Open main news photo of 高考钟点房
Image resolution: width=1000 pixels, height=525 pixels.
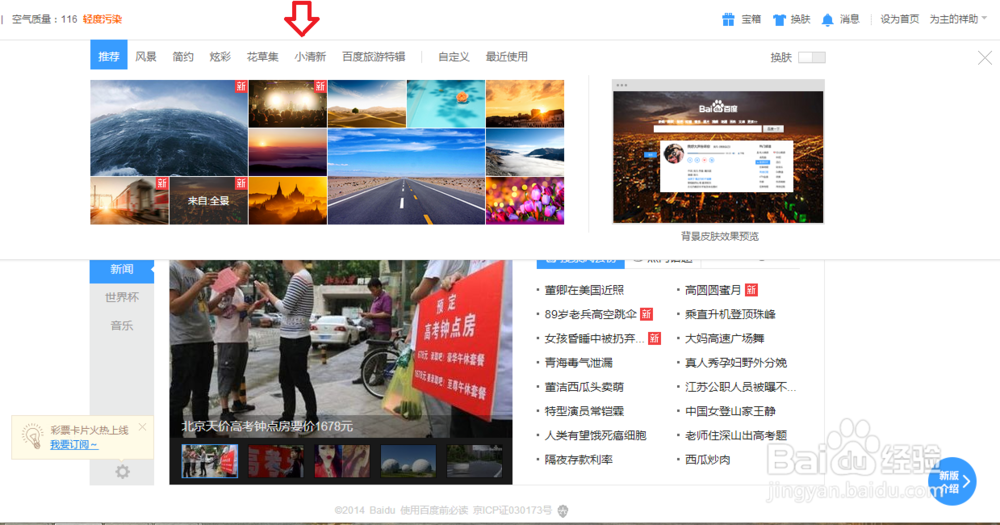pyautogui.click(x=341, y=348)
